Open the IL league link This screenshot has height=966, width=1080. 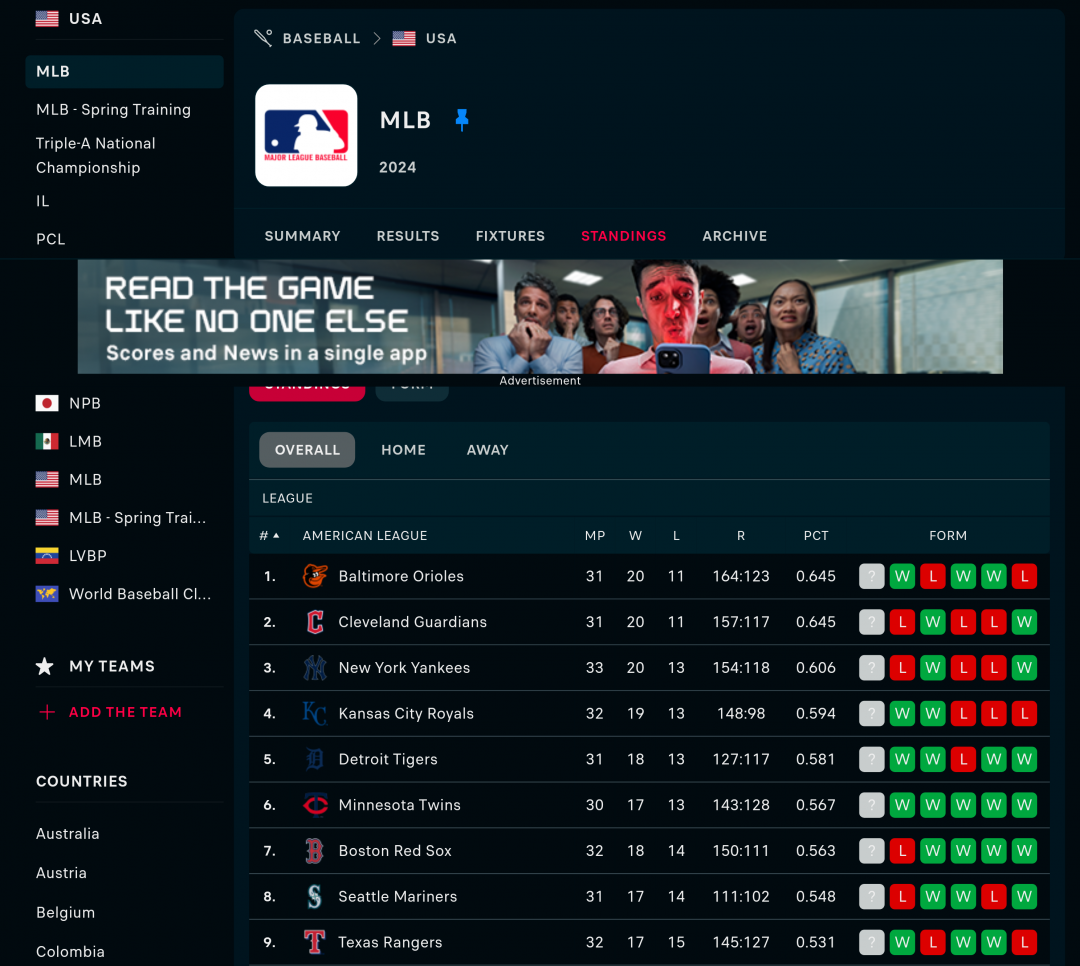(43, 201)
